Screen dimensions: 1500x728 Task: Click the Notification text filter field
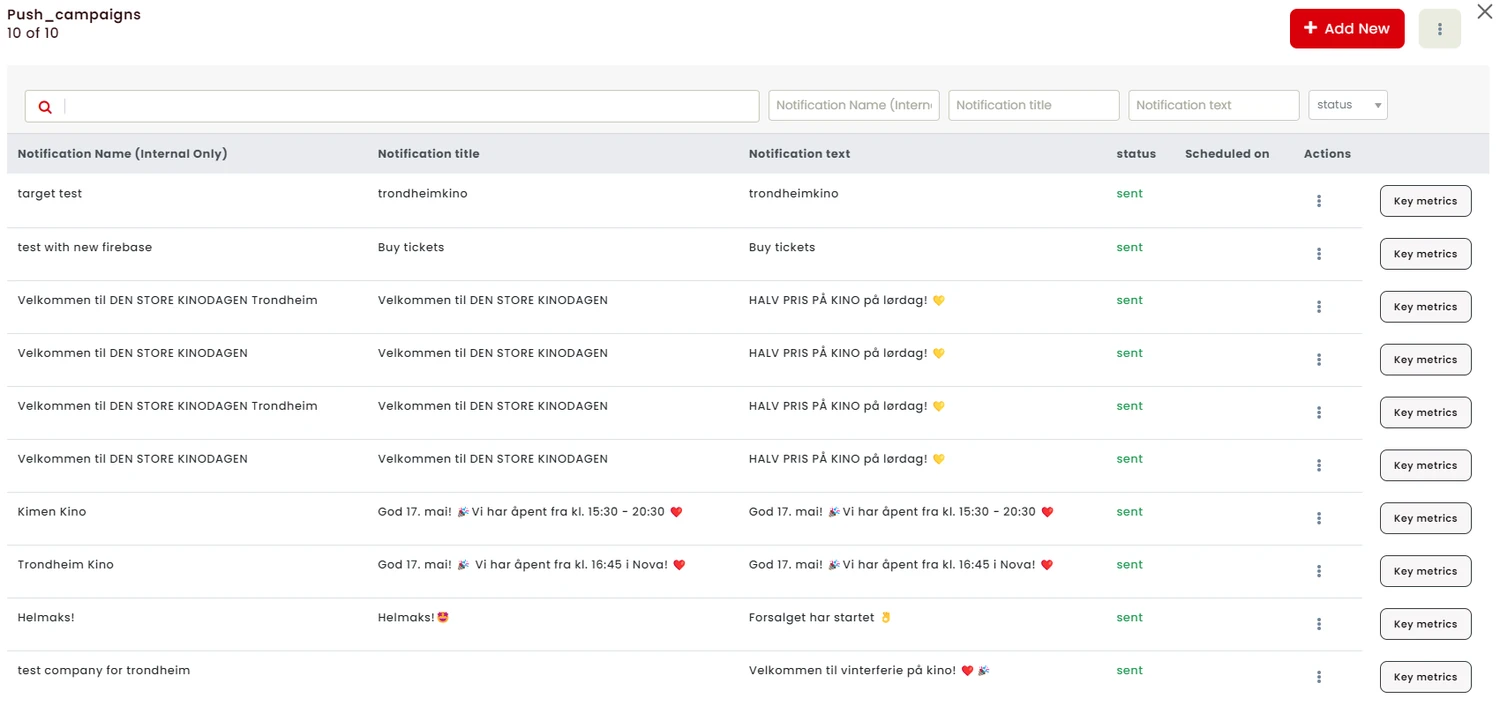(1214, 105)
